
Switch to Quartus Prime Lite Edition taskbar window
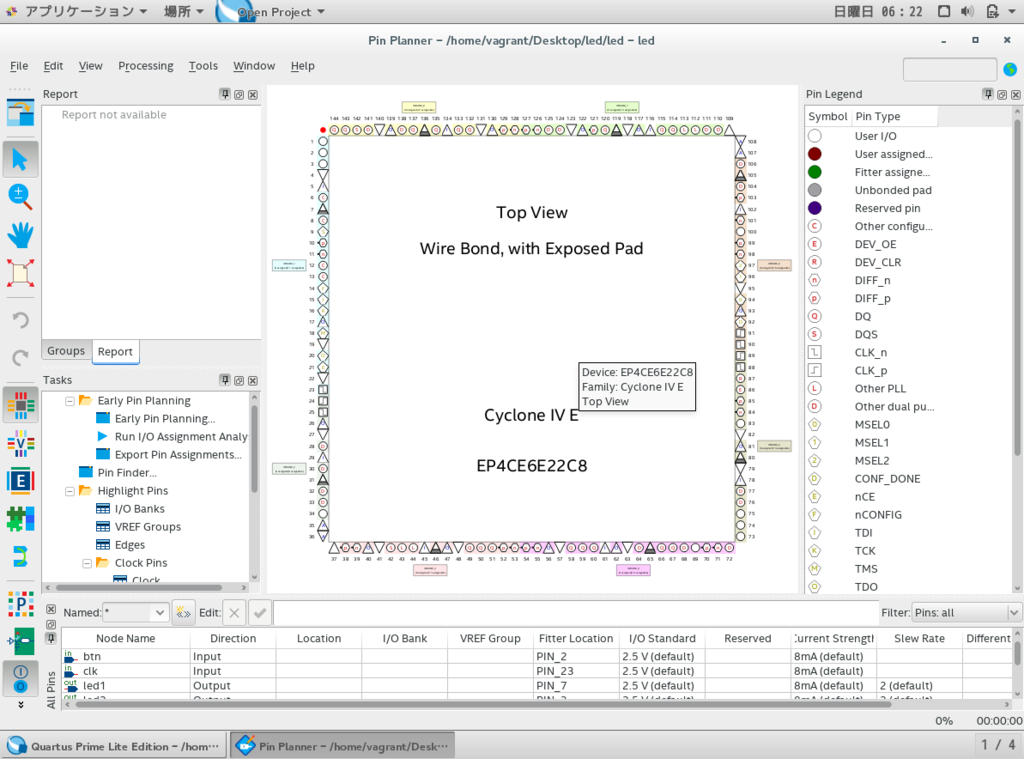click(115, 746)
